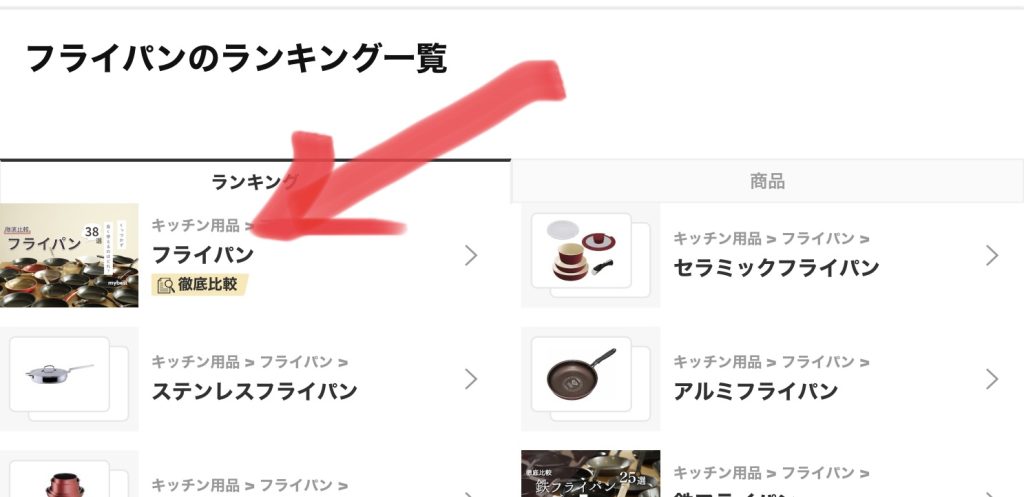Open the アルミフライパン ranking link

click(756, 391)
